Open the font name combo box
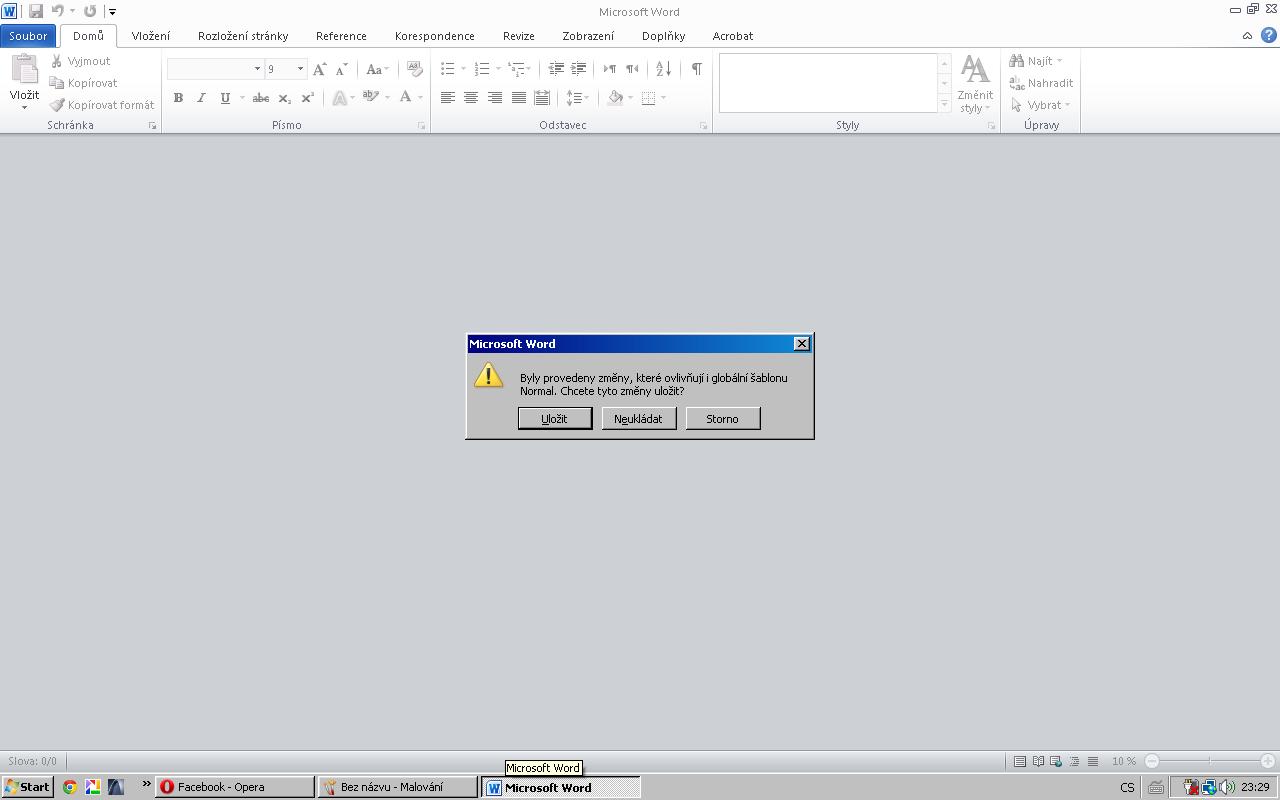This screenshot has height=800, width=1280. coord(215,69)
